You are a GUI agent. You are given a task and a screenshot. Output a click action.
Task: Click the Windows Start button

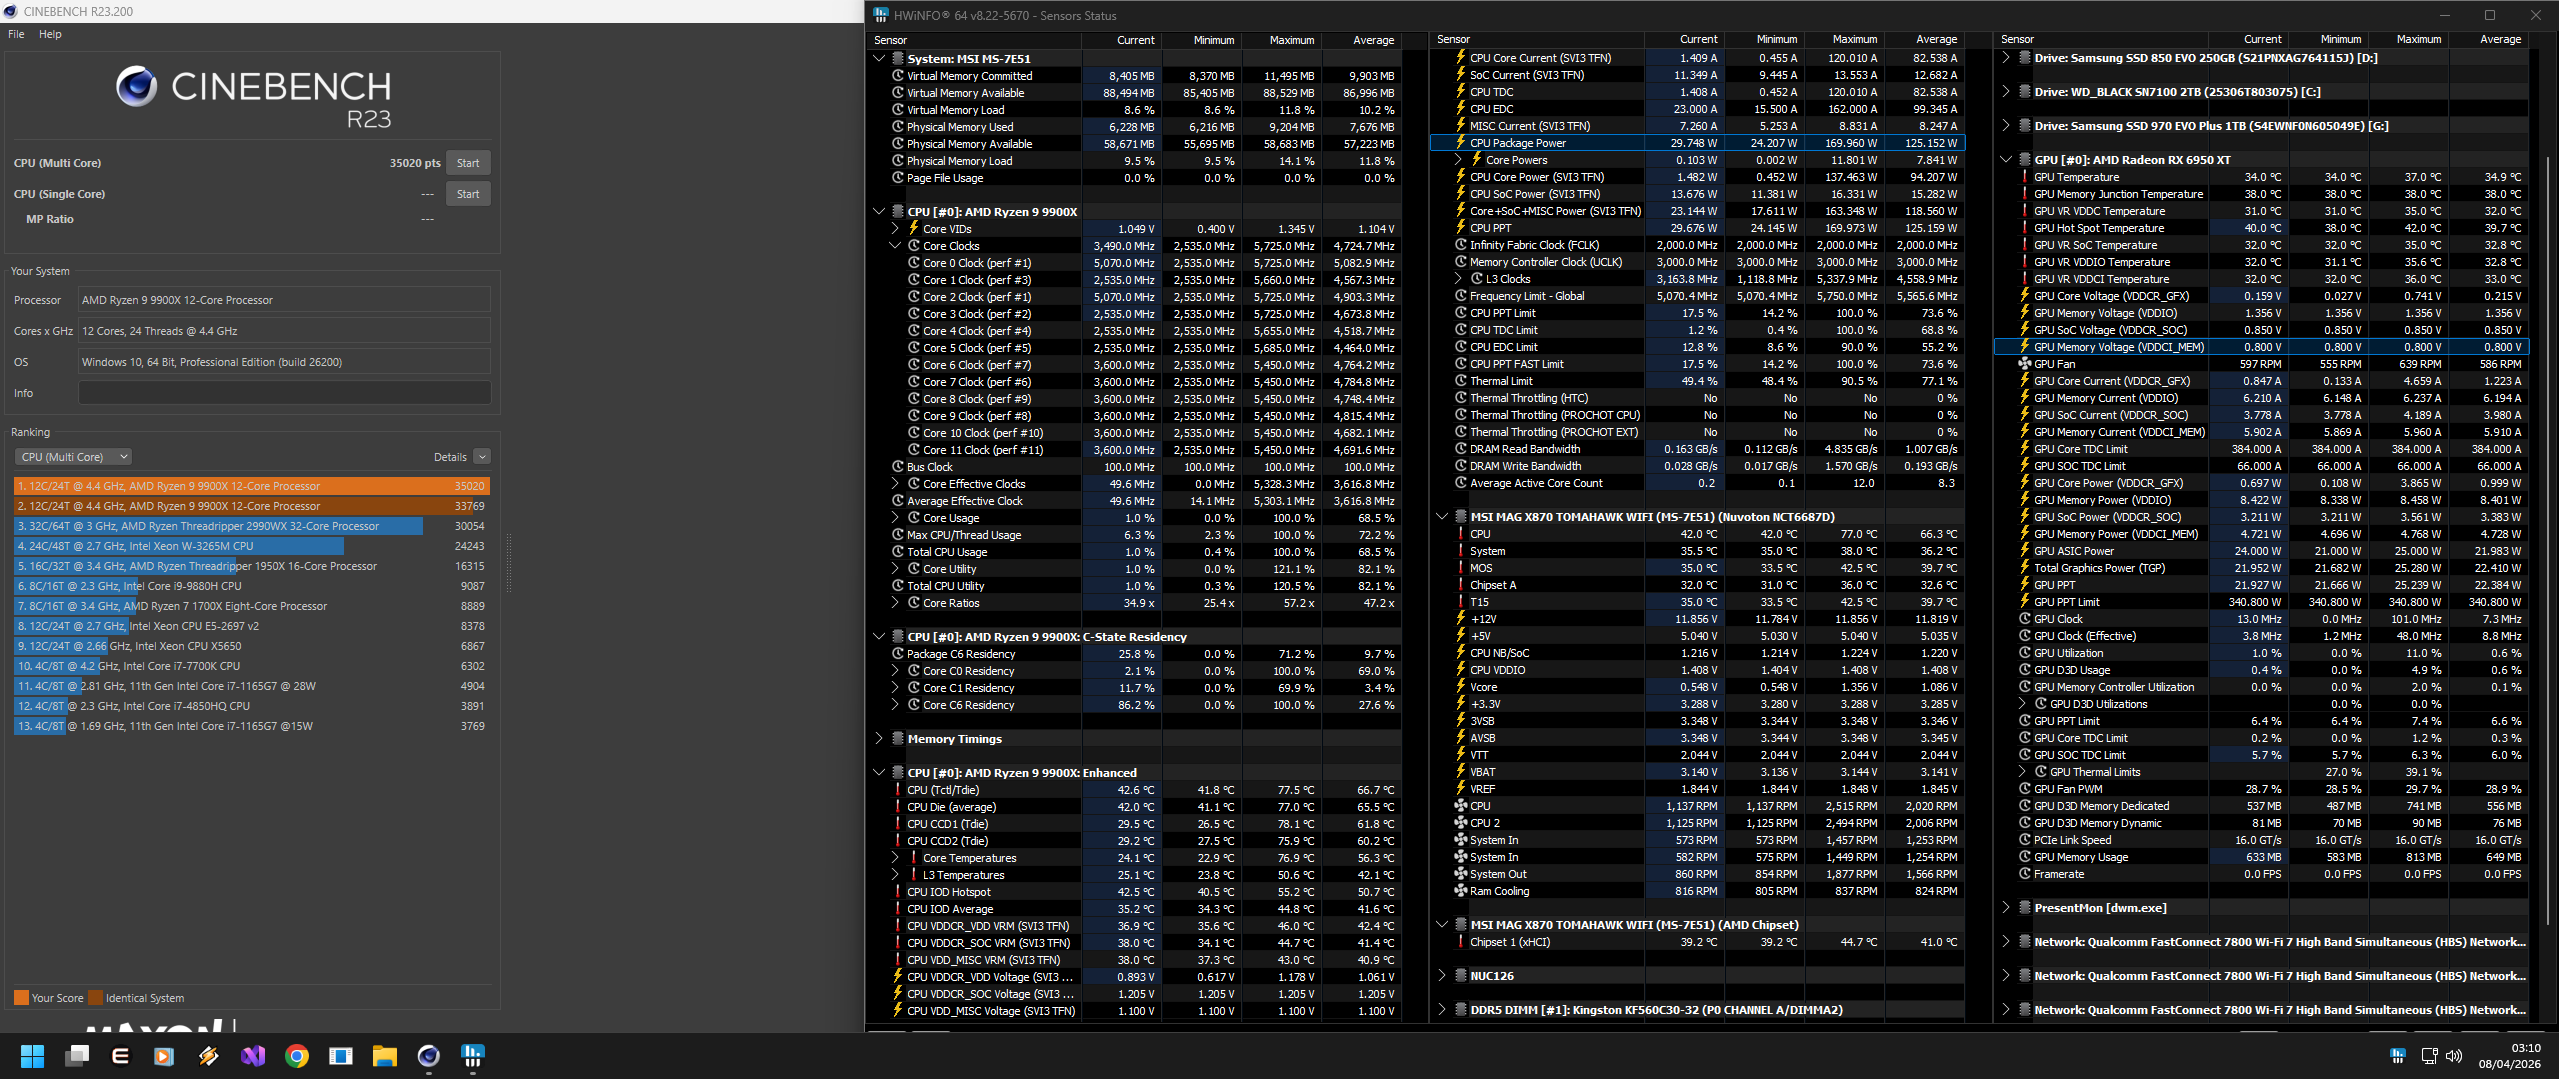pos(32,1056)
